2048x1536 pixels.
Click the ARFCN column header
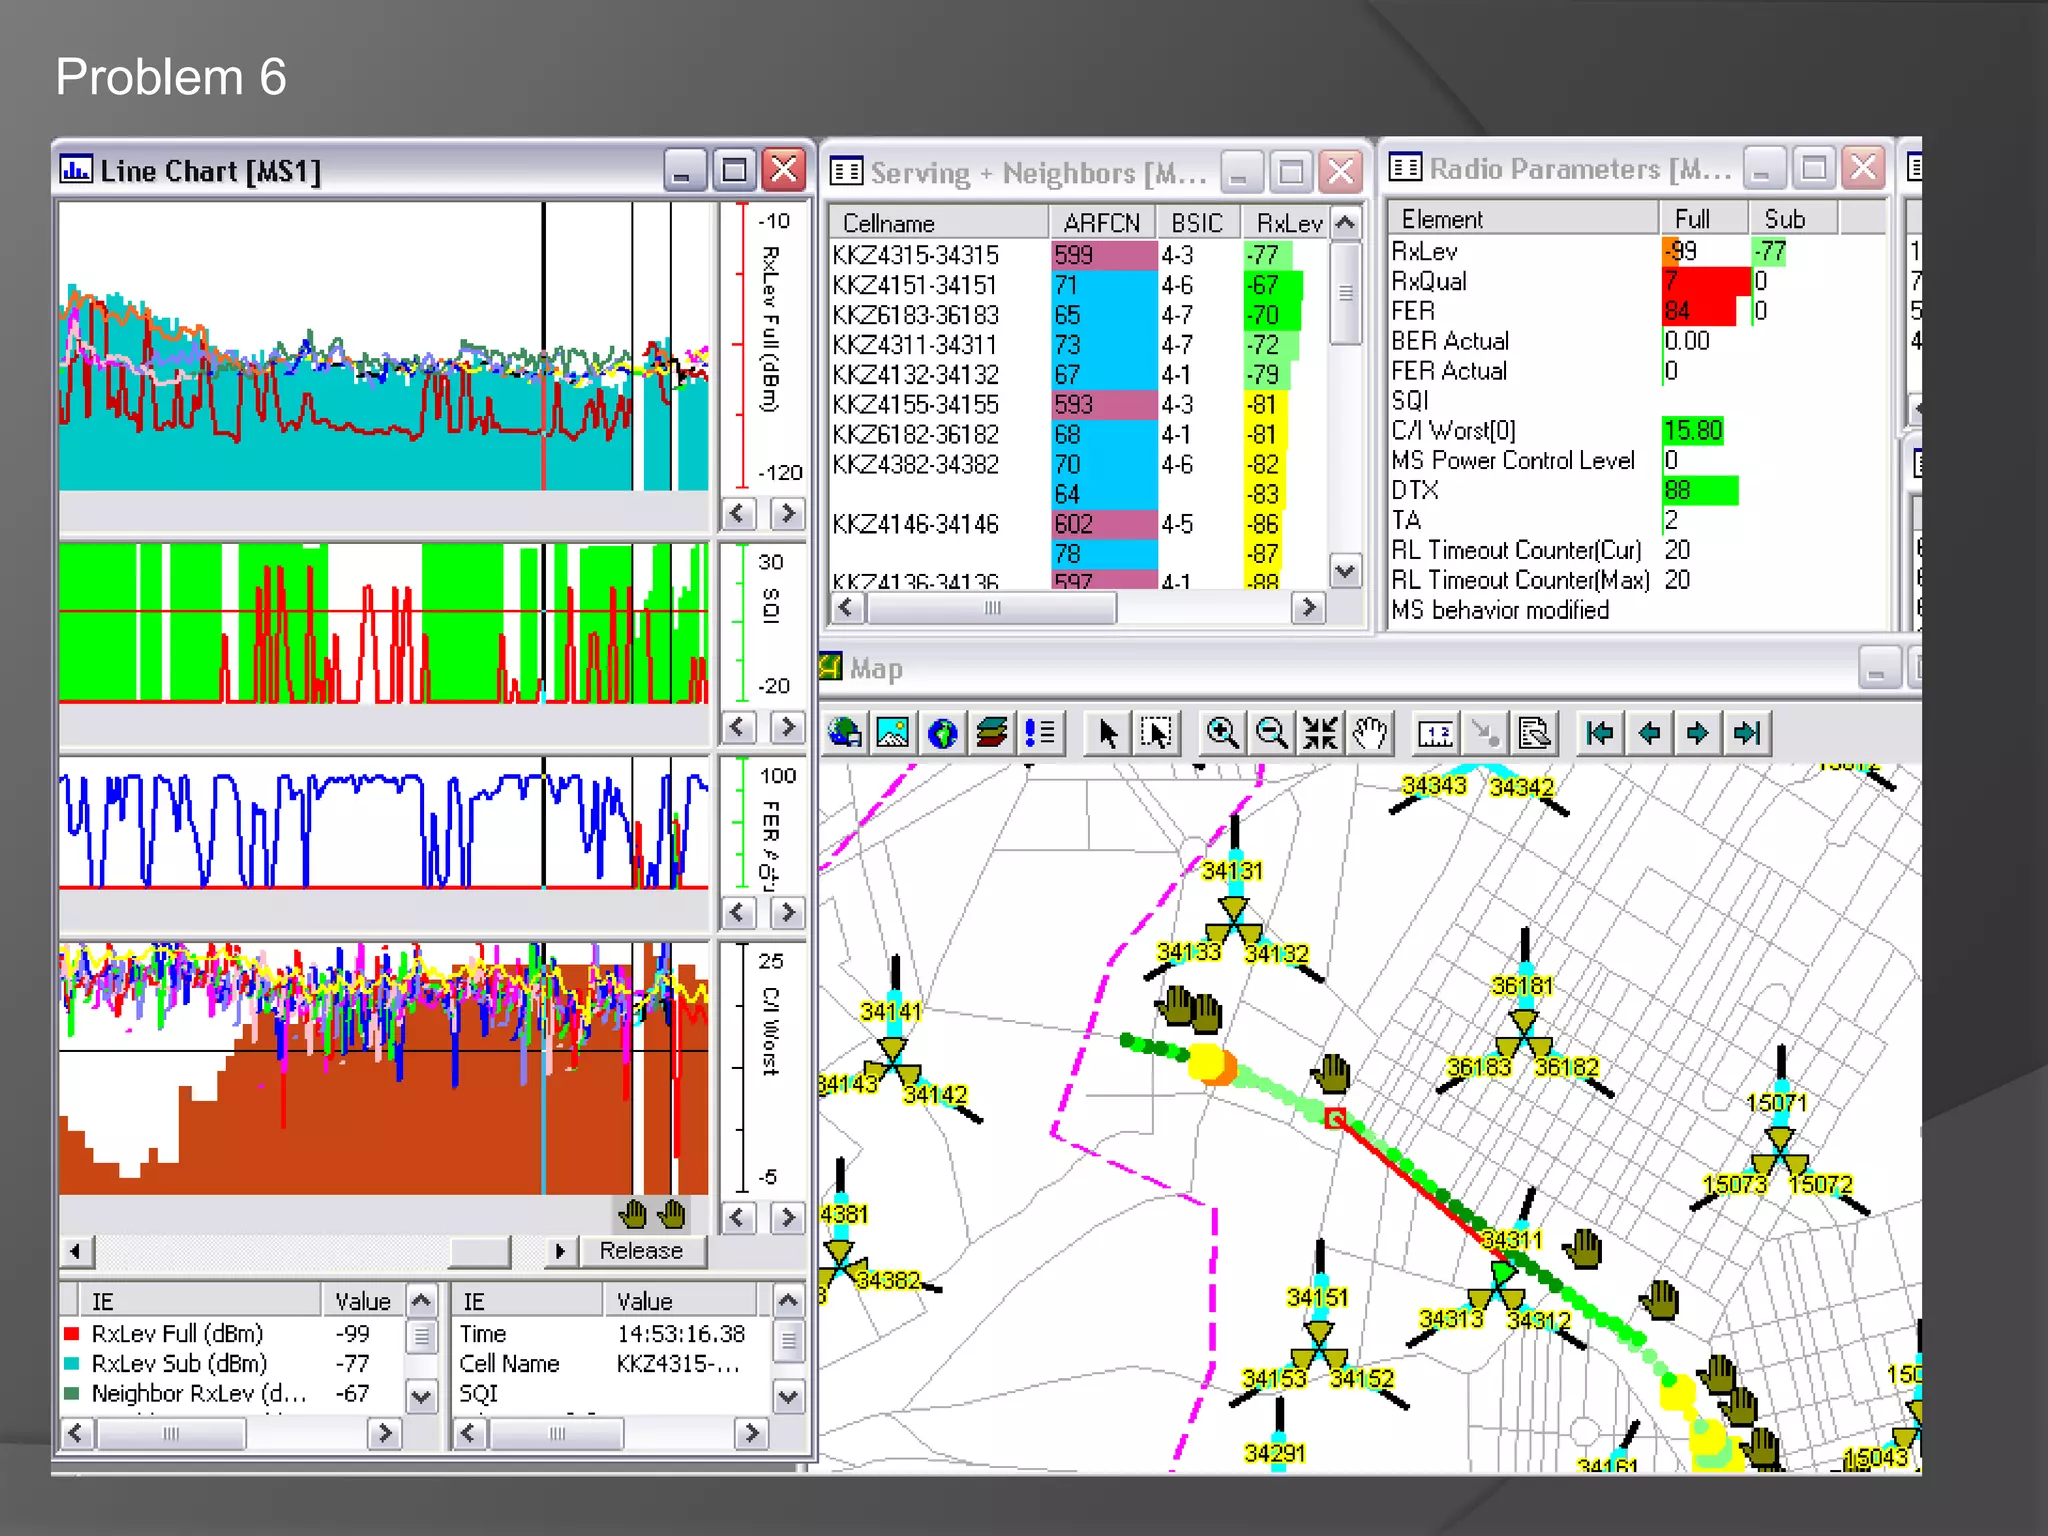[x=1101, y=222]
